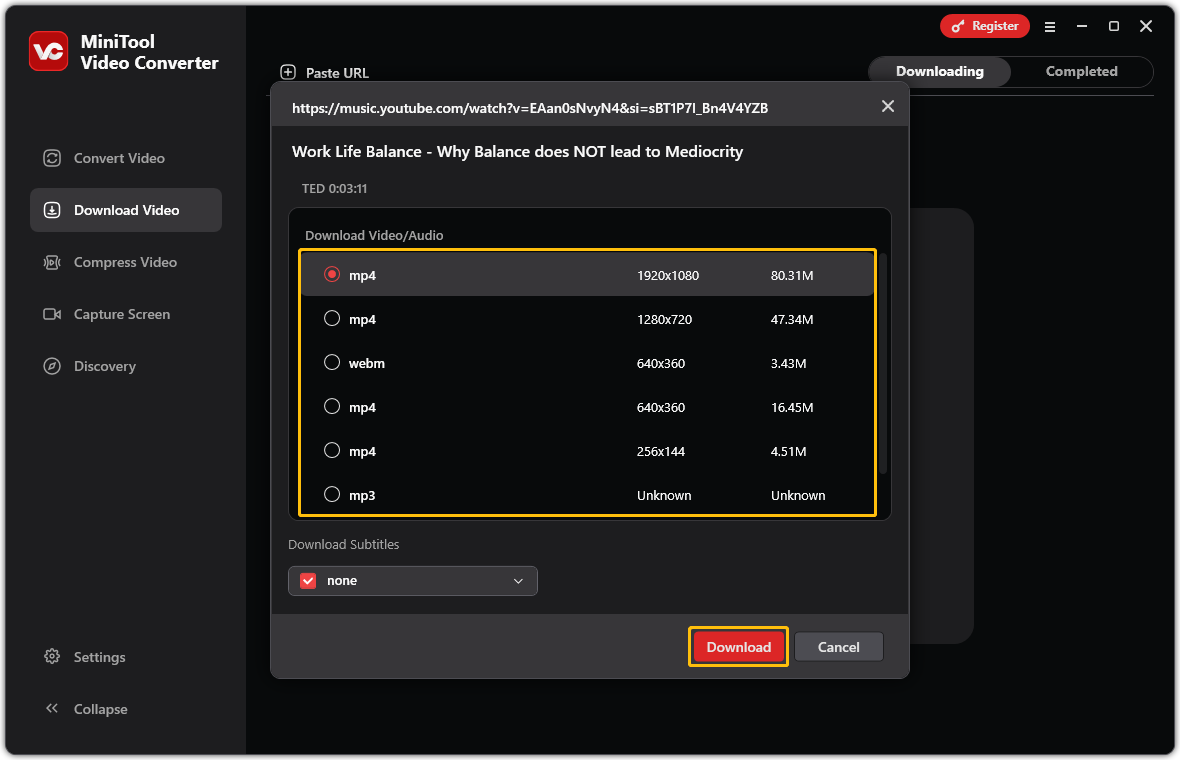The width and height of the screenshot is (1180, 760).
Task: Click the video title Work Life Balance
Action: point(517,152)
